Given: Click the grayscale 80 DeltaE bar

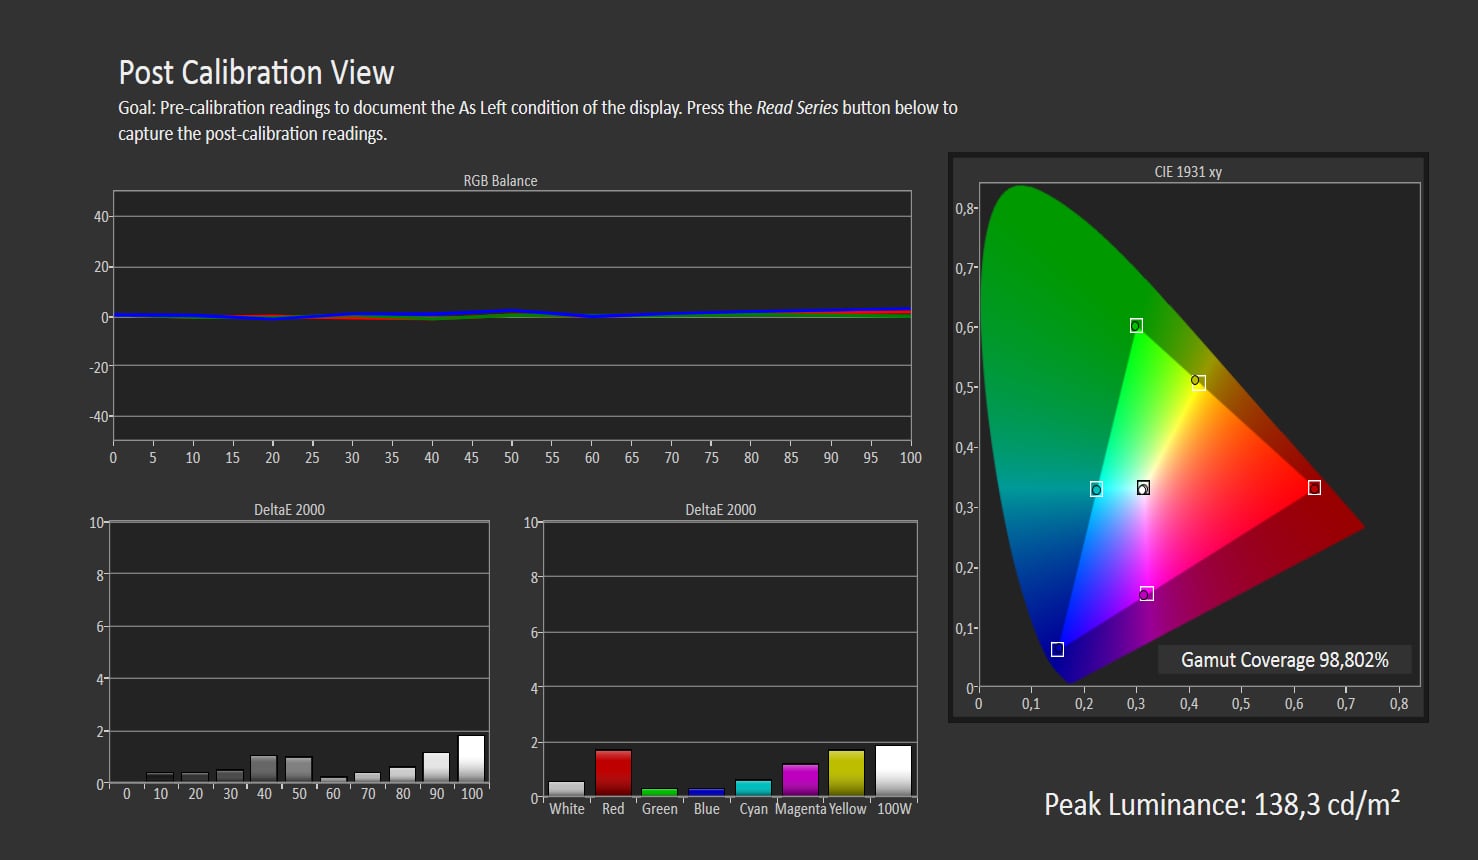Looking at the screenshot, I should 402,775.
